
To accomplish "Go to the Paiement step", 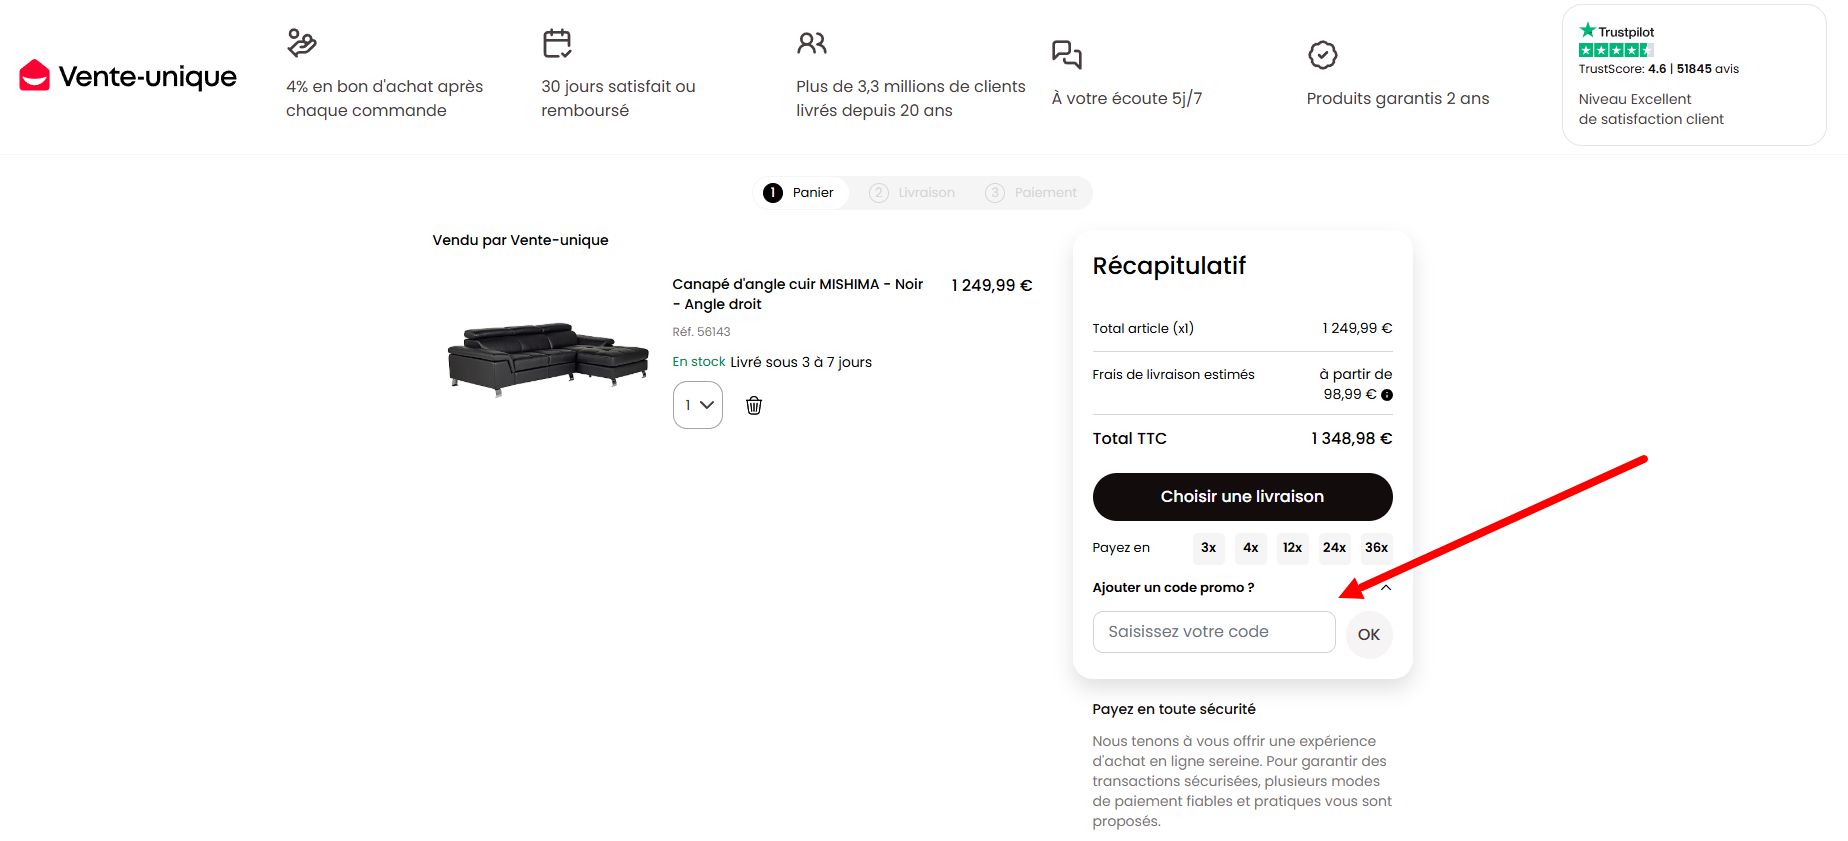I will click(x=1032, y=193).
